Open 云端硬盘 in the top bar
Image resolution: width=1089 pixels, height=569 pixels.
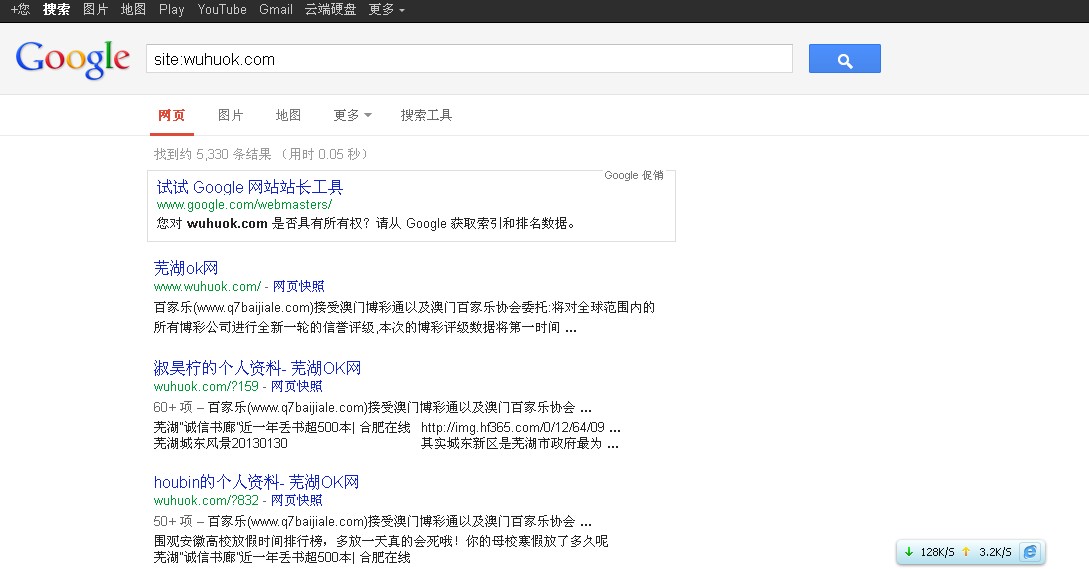331,10
